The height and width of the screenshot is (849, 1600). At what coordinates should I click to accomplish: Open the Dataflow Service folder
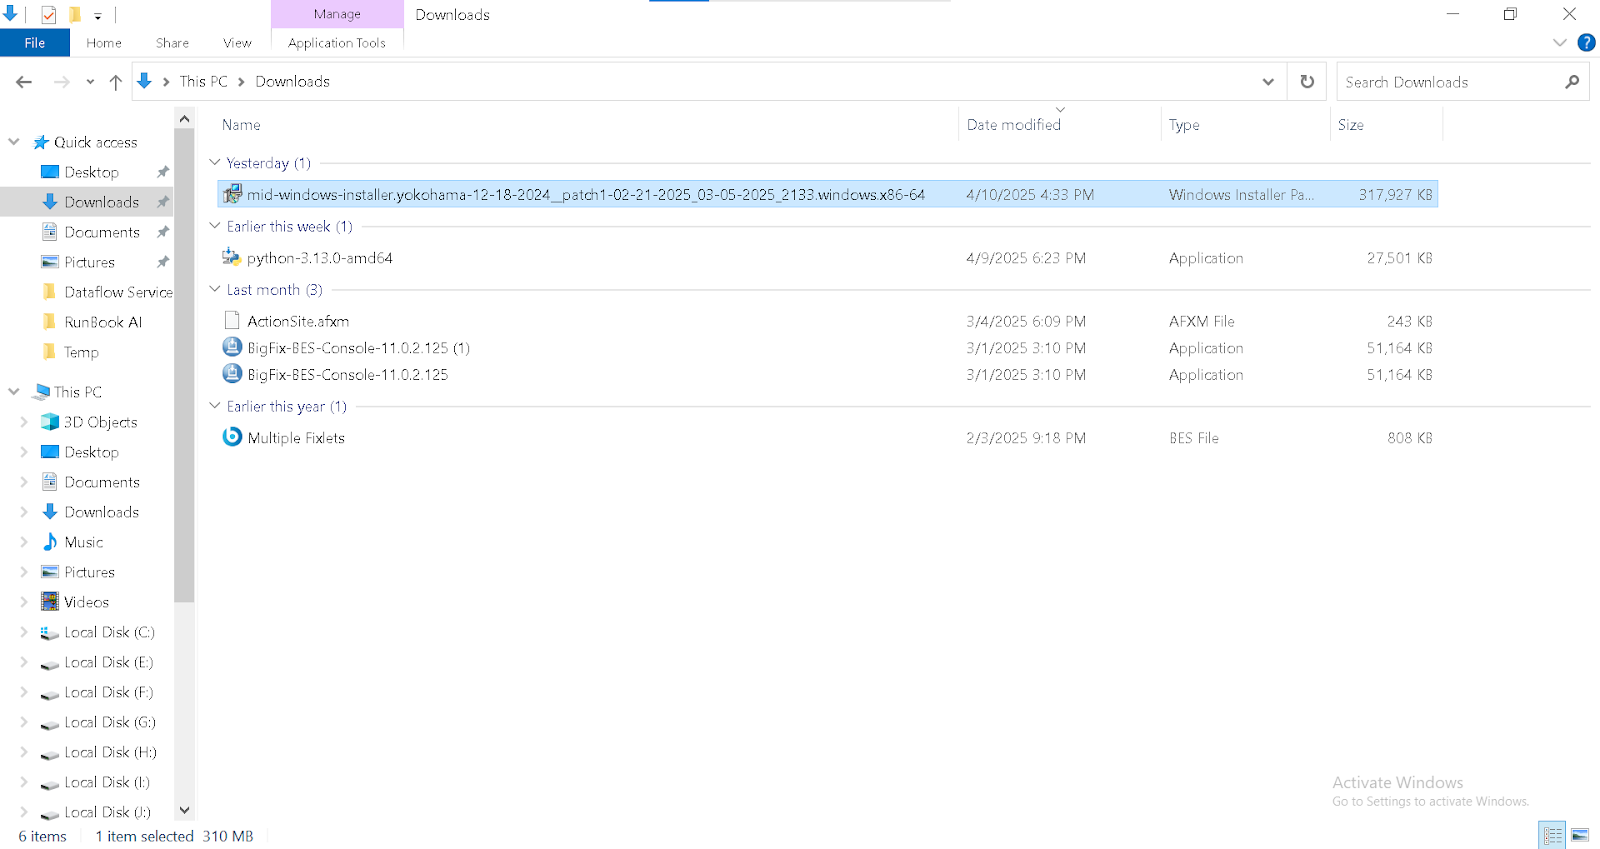pyautogui.click(x=118, y=292)
